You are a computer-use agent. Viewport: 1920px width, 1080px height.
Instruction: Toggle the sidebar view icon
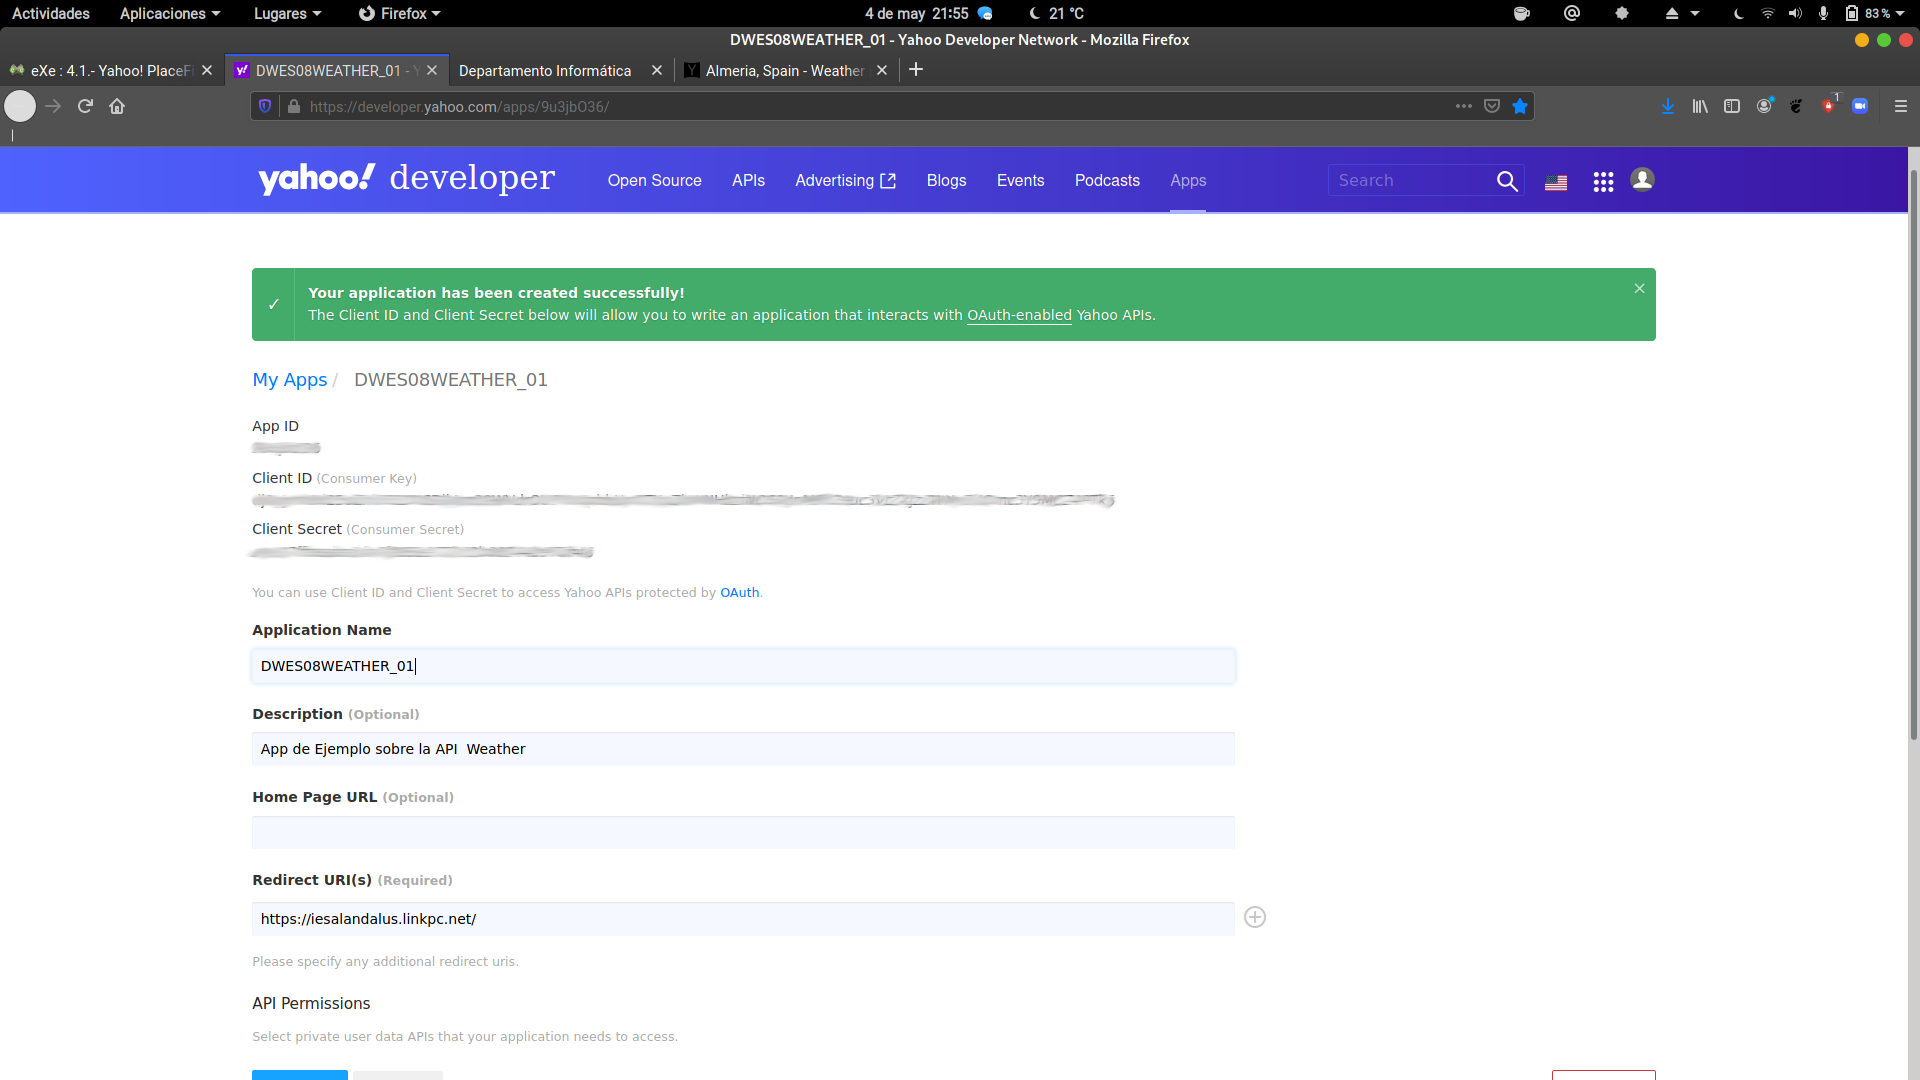tap(1732, 106)
